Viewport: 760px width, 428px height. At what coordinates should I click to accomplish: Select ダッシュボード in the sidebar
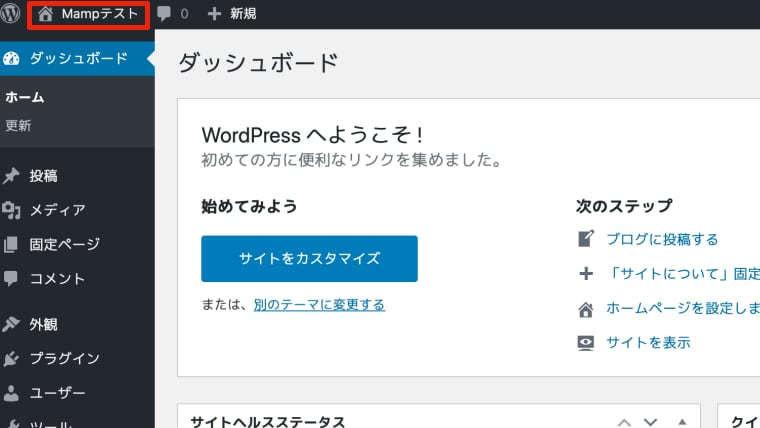click(78, 58)
